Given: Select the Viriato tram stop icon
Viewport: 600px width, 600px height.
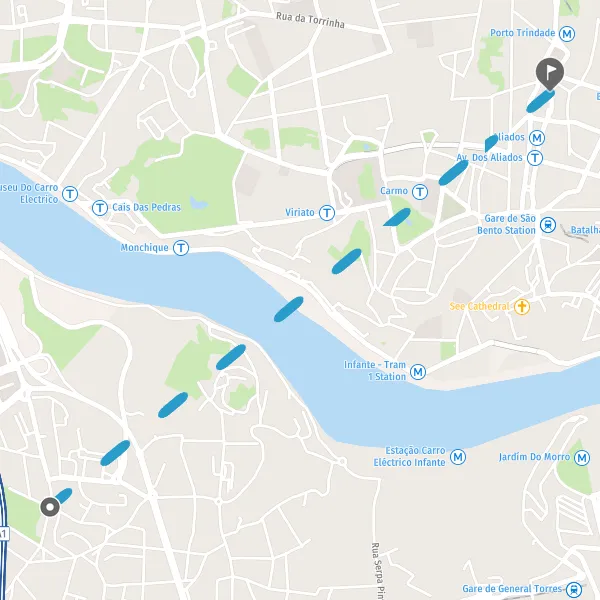Looking at the screenshot, I should pos(327,213).
